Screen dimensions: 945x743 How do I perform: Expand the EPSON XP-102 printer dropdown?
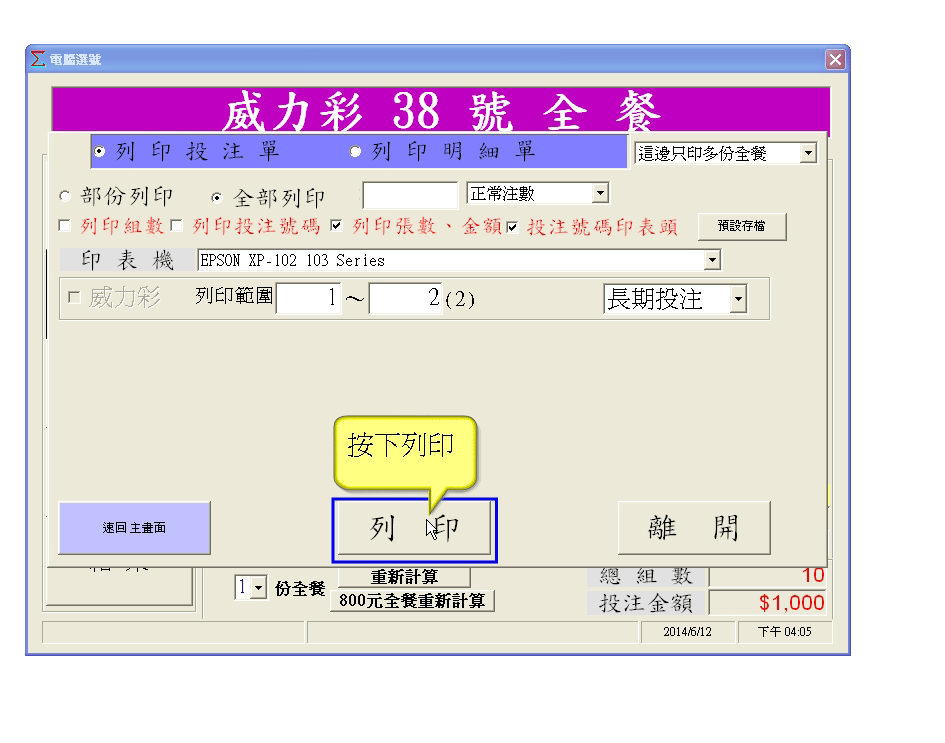tap(712, 260)
